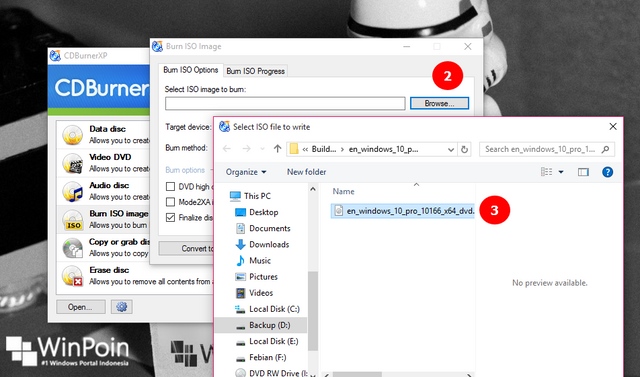Open the view options dropdown arrow
640x377 pixels.
coord(561,172)
